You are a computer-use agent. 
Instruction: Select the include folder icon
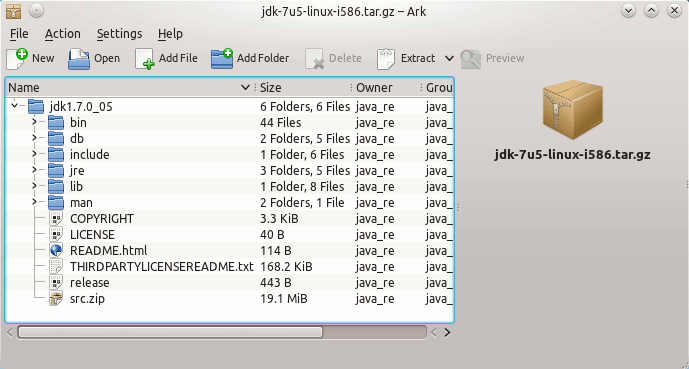coord(56,155)
